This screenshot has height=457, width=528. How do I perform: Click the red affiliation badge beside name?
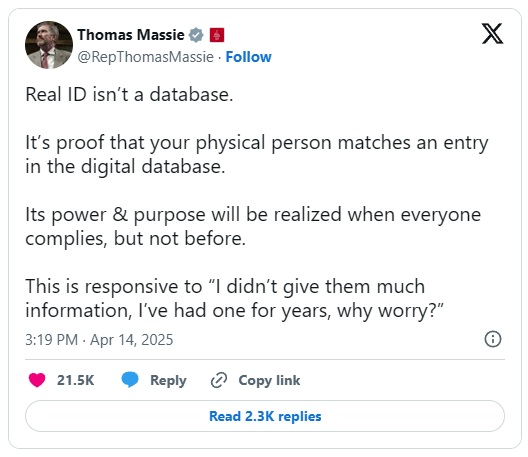[217, 35]
